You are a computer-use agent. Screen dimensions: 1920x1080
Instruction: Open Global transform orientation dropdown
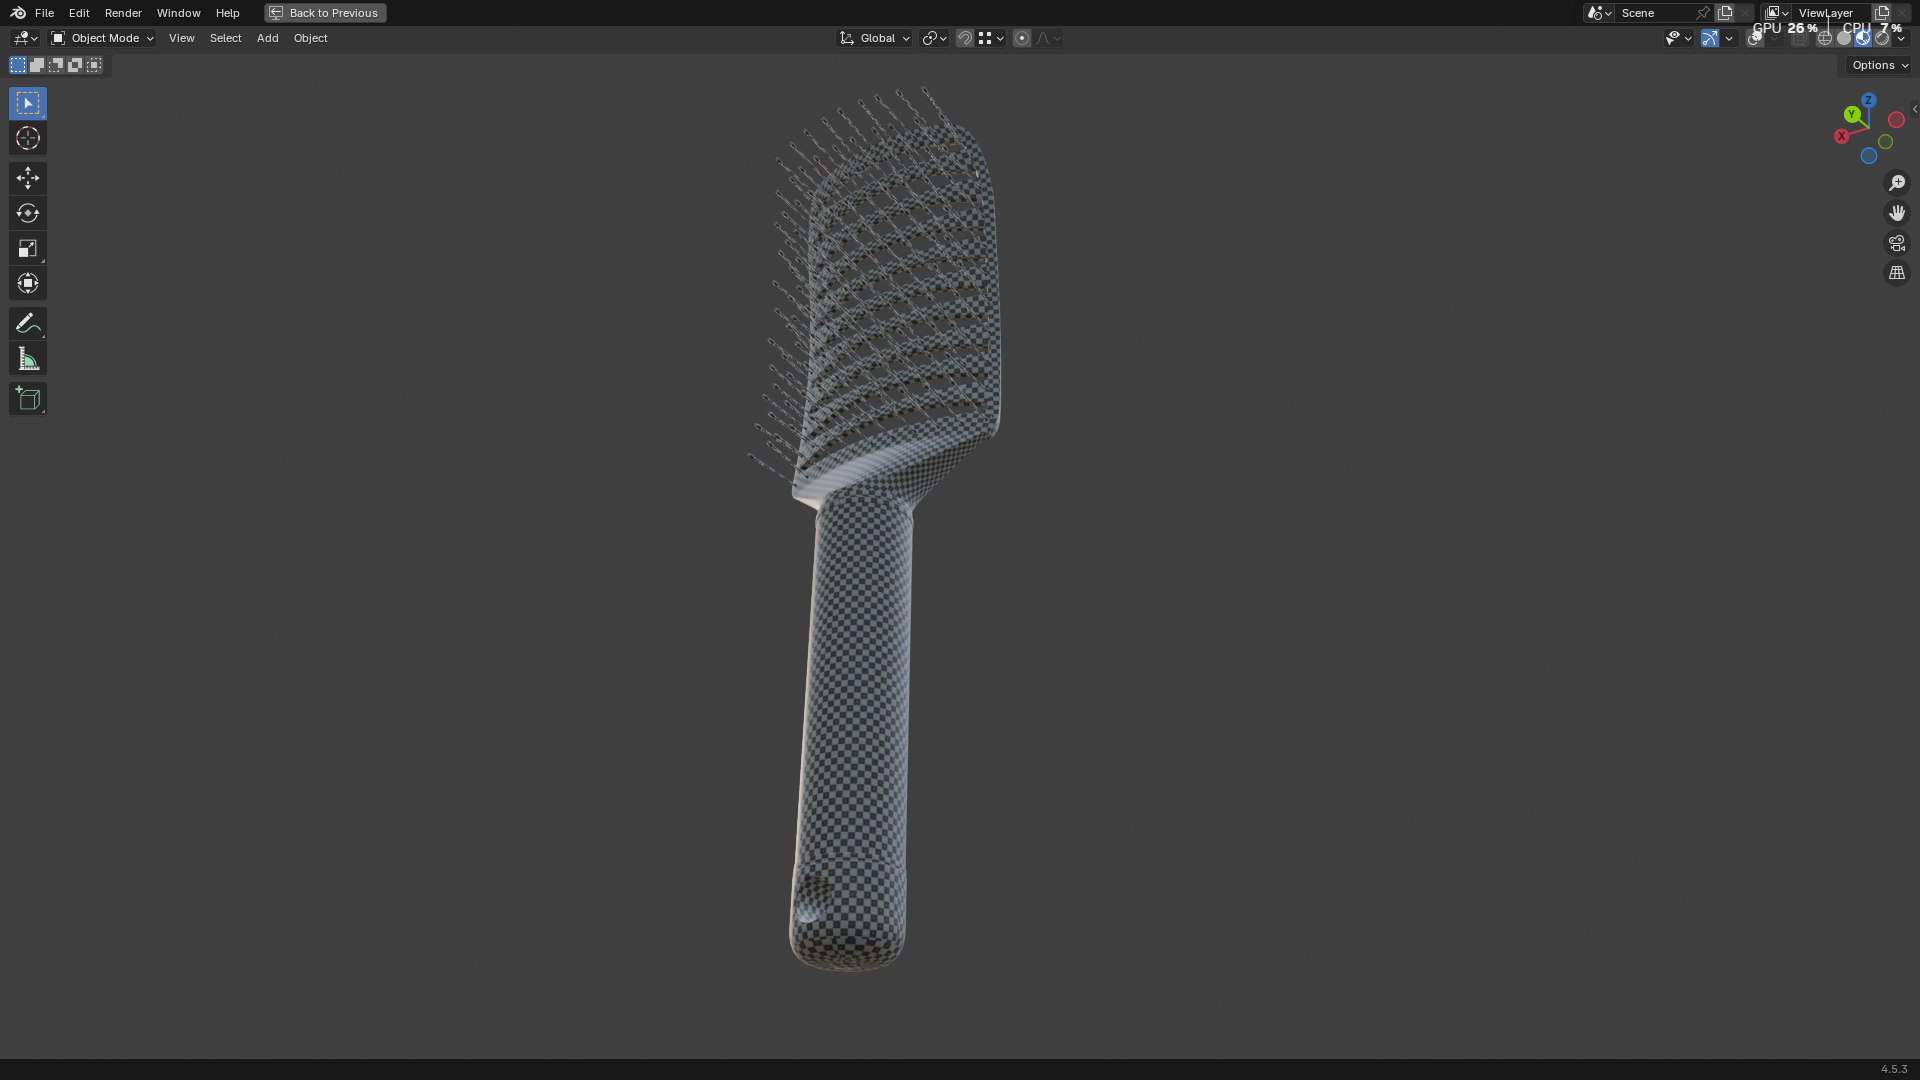(x=875, y=38)
